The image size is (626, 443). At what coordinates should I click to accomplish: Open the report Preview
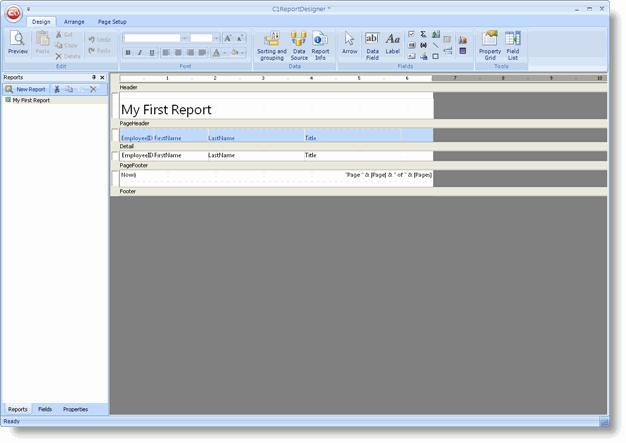click(x=17, y=43)
